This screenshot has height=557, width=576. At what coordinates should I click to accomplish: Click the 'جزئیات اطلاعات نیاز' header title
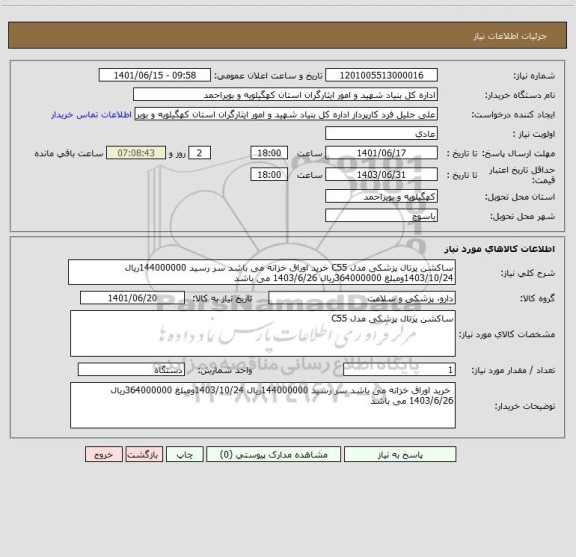click(x=510, y=36)
